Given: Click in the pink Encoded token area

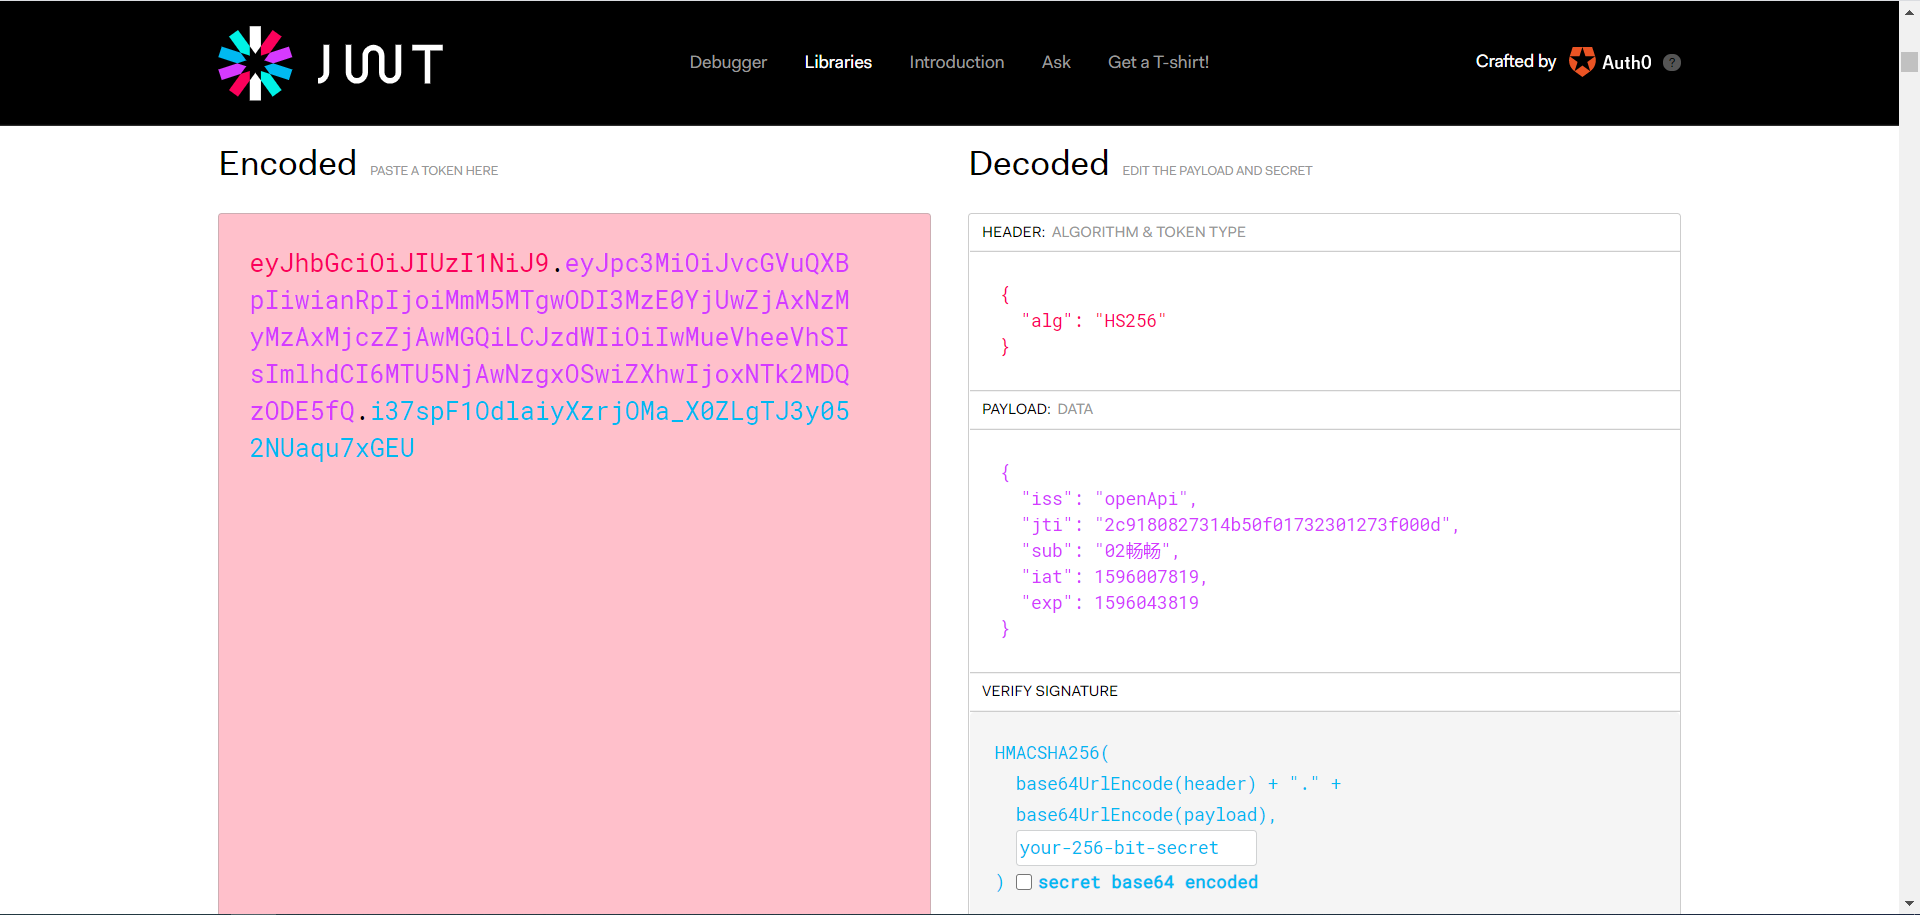Looking at the screenshot, I should coord(574,563).
